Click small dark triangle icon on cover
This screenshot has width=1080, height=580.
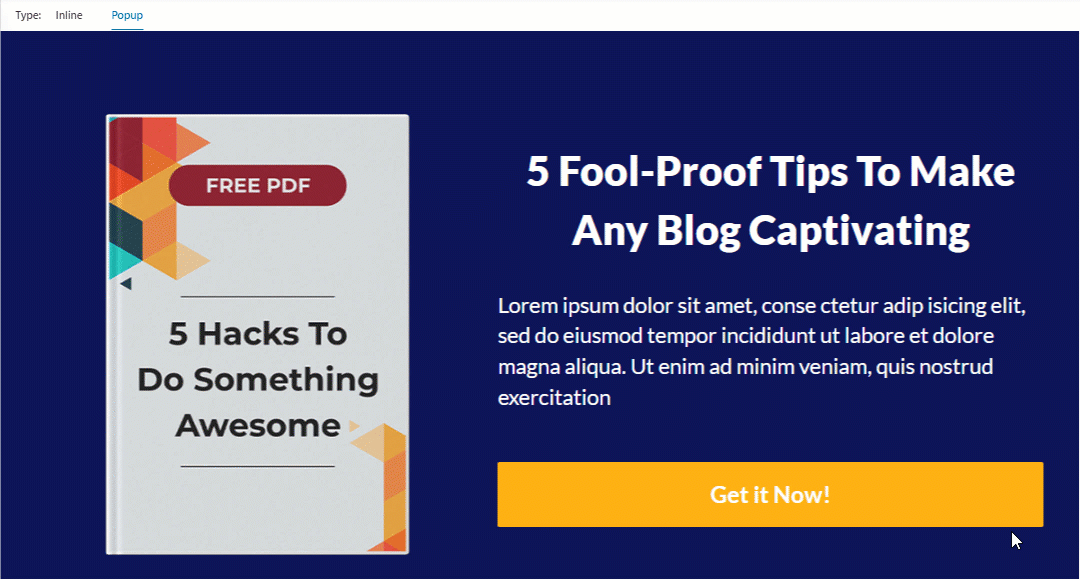(x=125, y=283)
